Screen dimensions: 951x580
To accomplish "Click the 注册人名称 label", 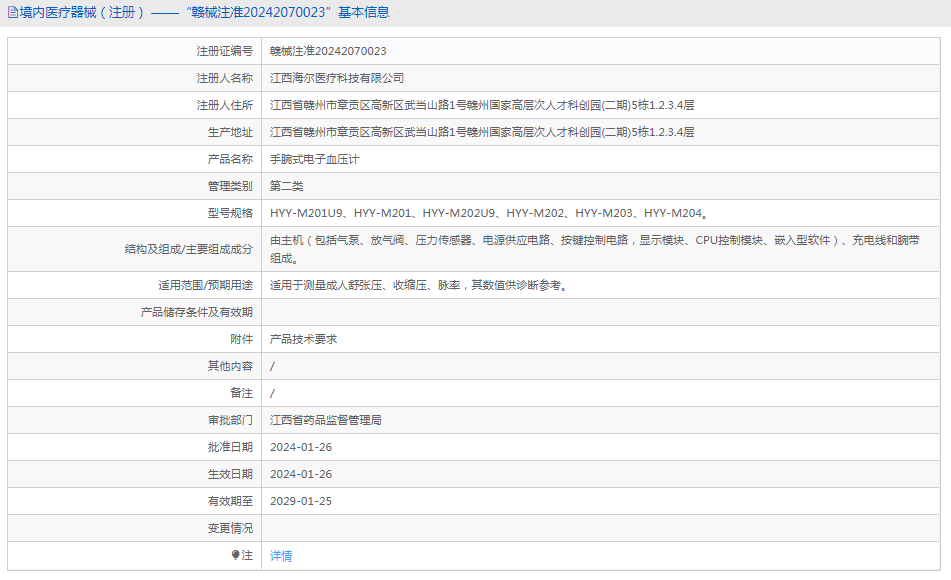I will tap(224, 78).
